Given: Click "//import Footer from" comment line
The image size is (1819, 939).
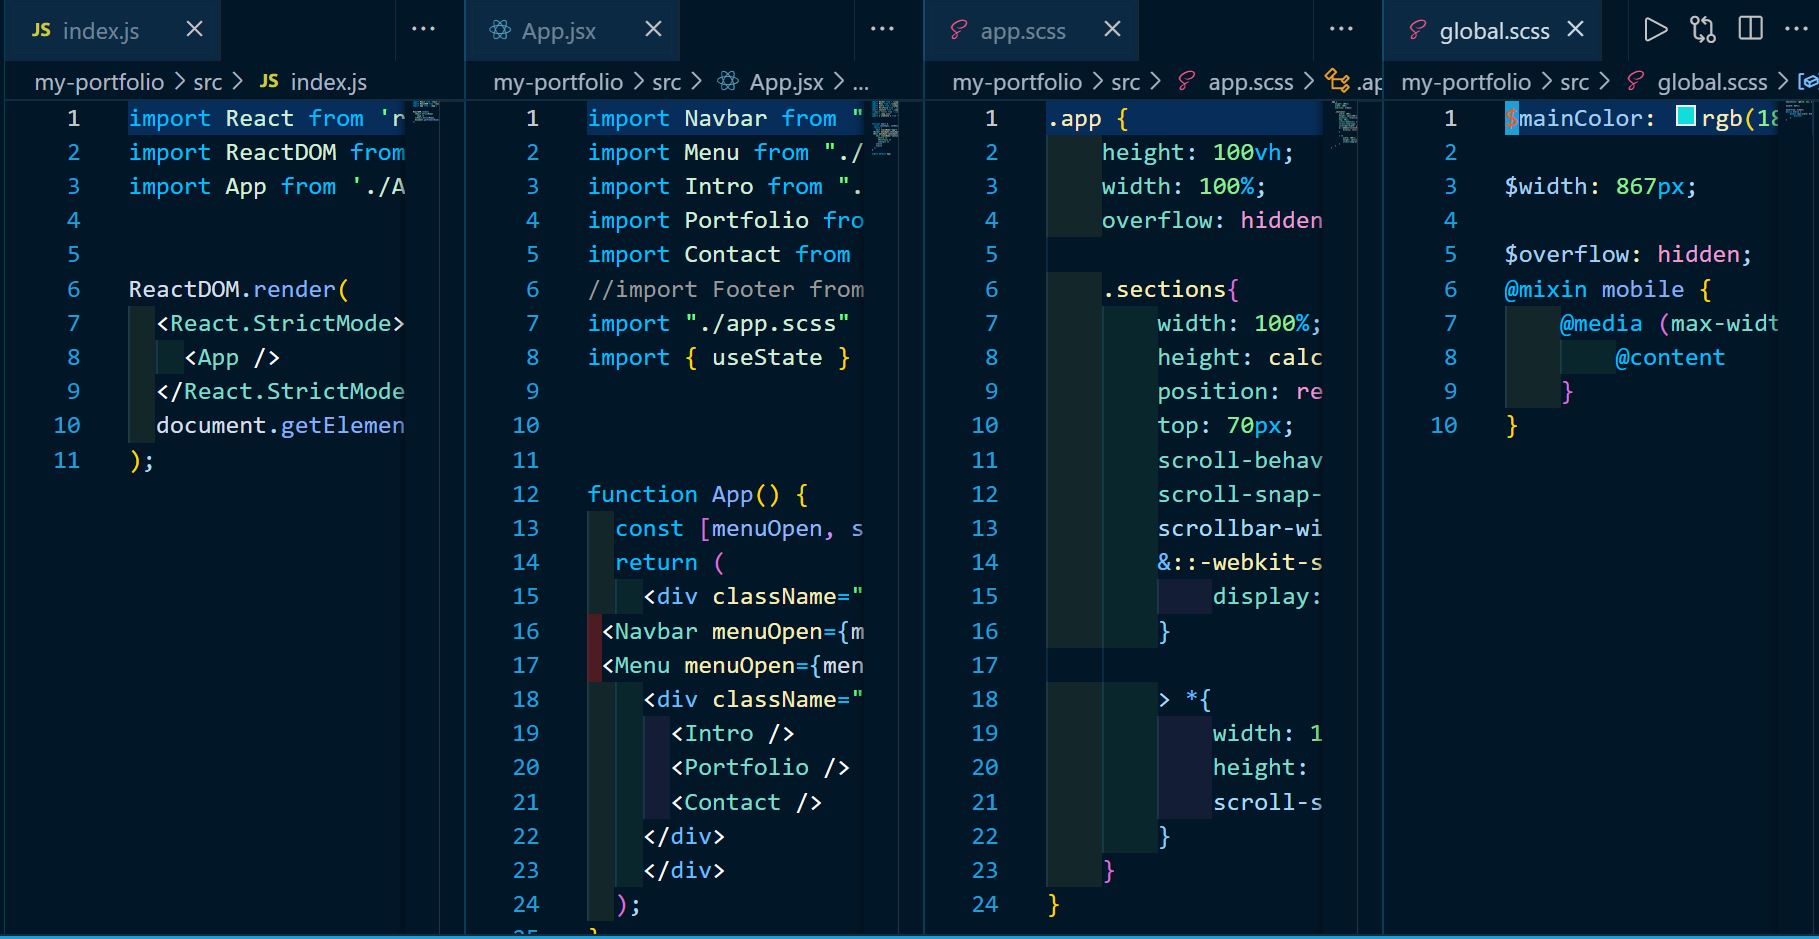Looking at the screenshot, I should [725, 289].
